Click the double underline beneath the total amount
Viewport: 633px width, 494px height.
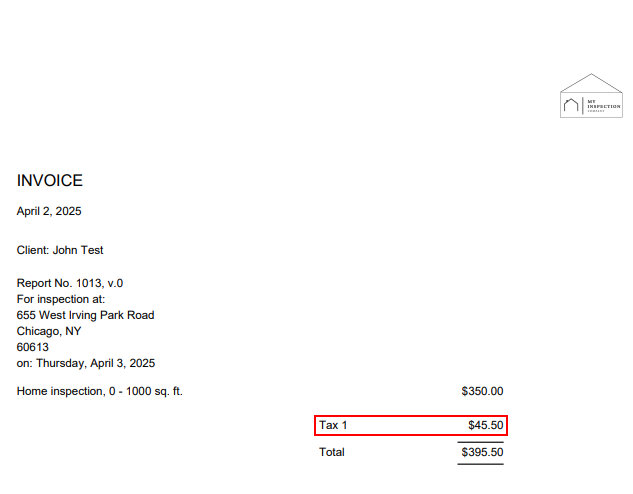481,464
